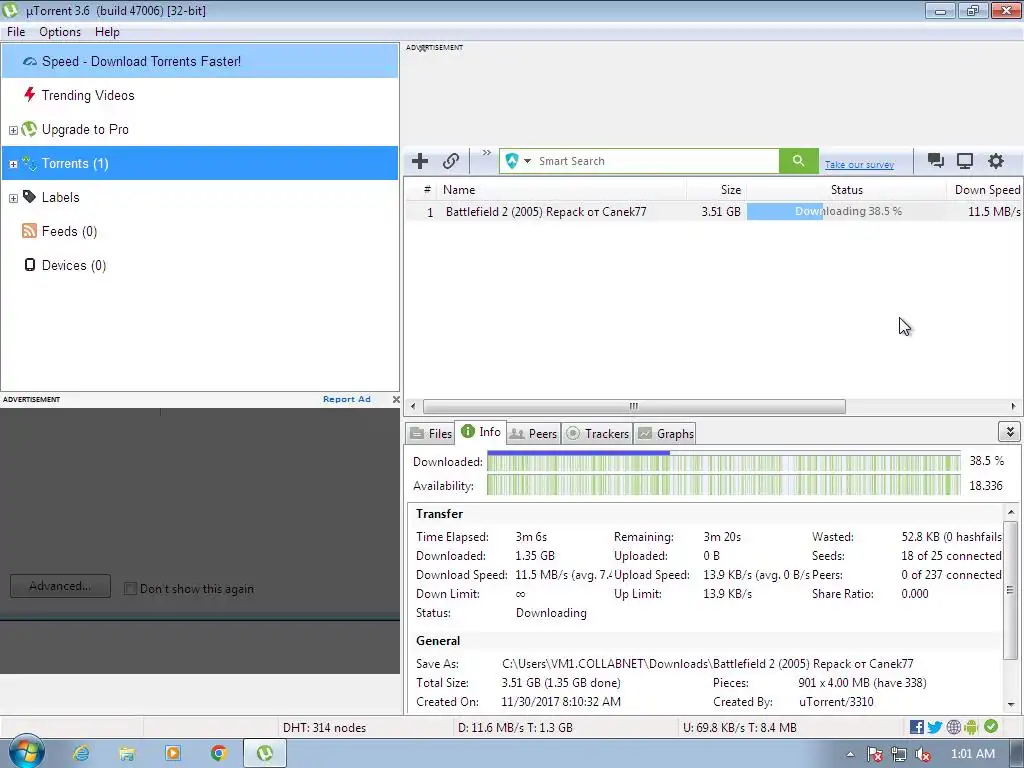Sort torrents by Status column header
1024x768 pixels.
pos(846,190)
